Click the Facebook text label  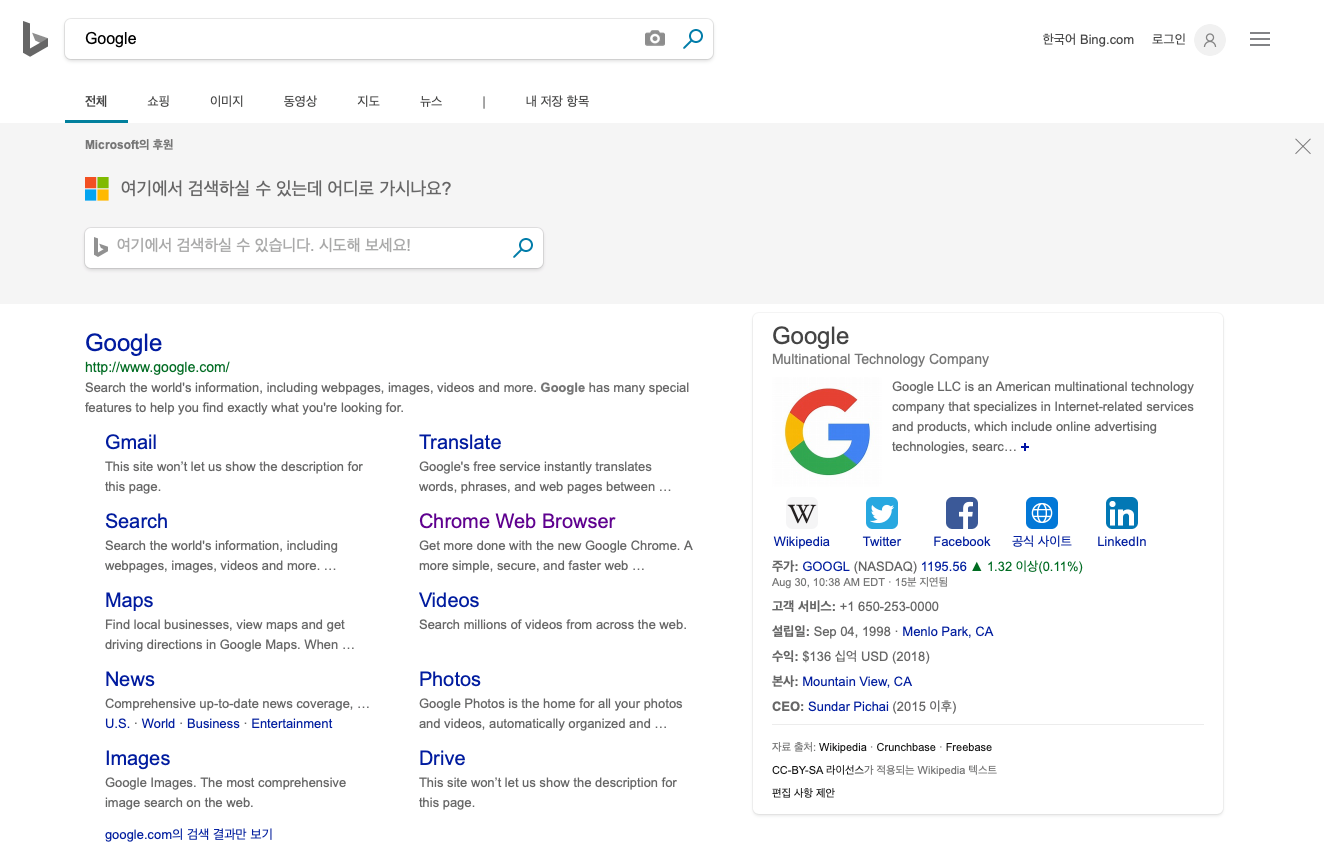coord(962,542)
